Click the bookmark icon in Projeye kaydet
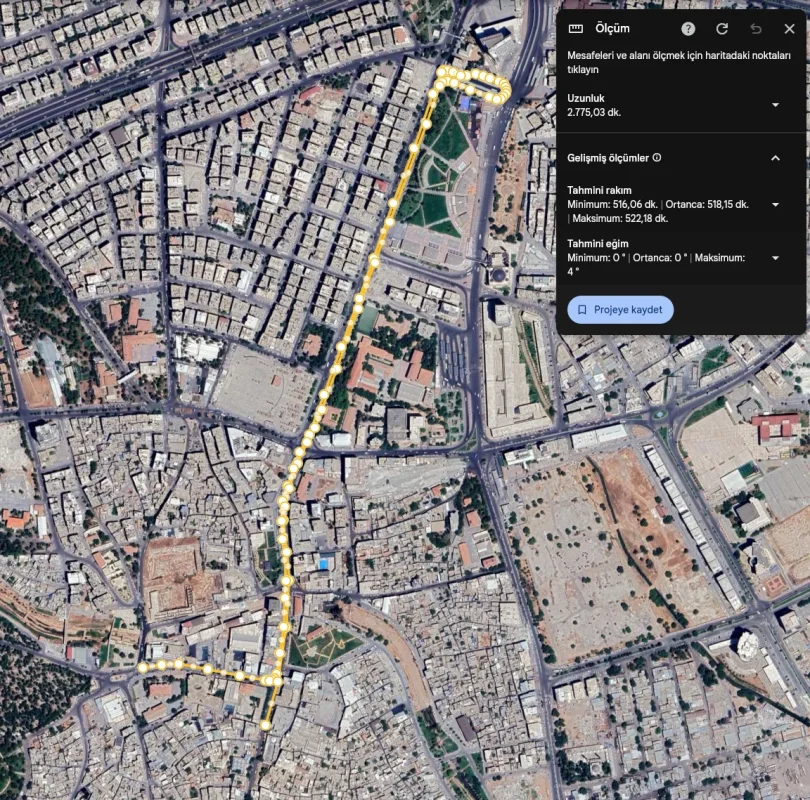The height and width of the screenshot is (800, 810). (x=582, y=310)
